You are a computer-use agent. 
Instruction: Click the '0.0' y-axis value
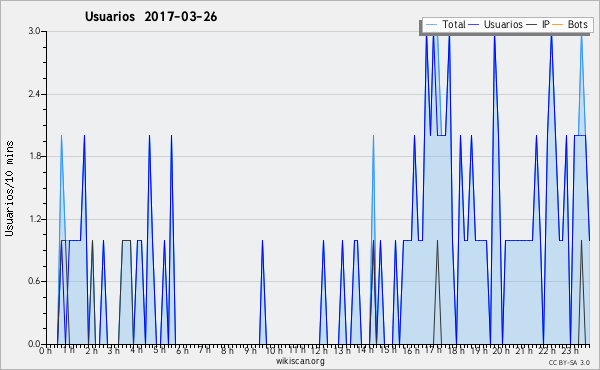pos(34,344)
